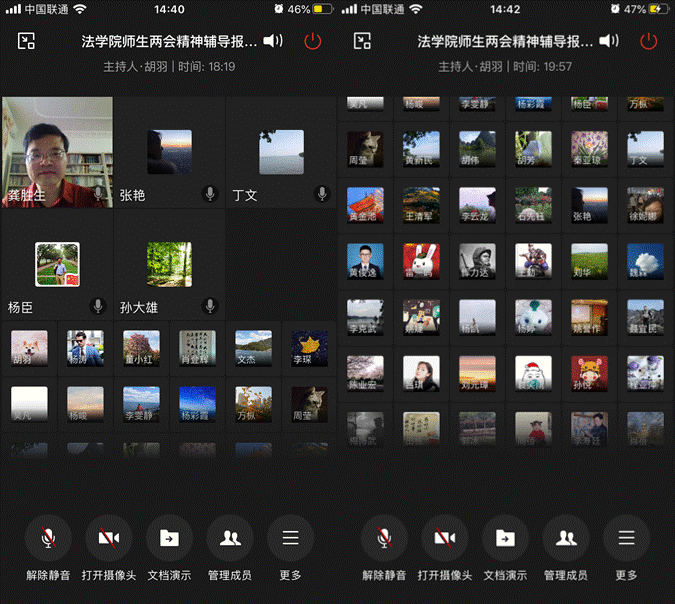
Task: Open 管理成员 on the left phone
Action: pyautogui.click(x=230, y=538)
